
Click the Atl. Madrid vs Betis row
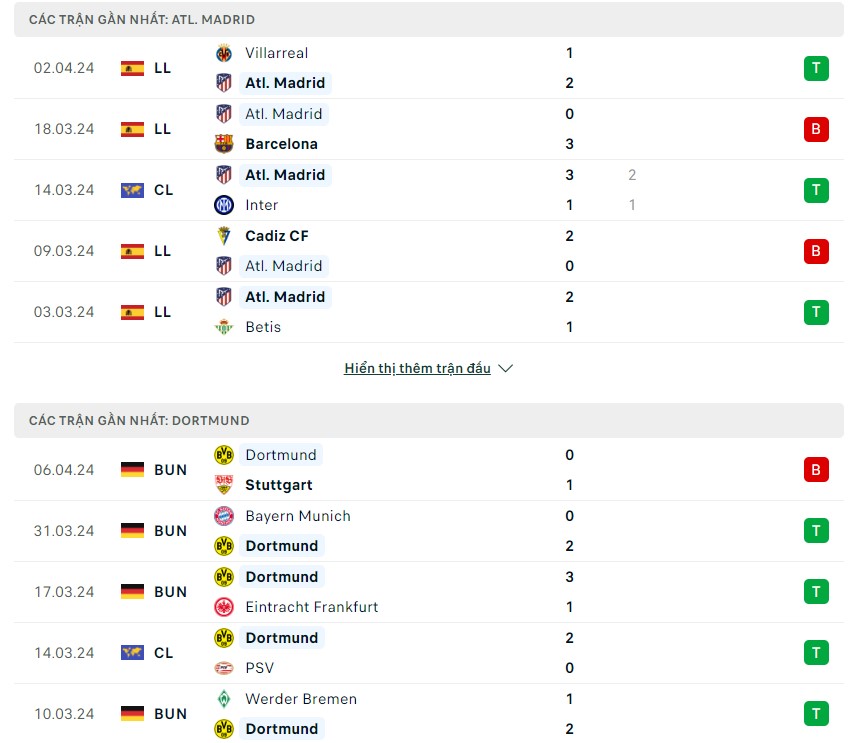428,311
